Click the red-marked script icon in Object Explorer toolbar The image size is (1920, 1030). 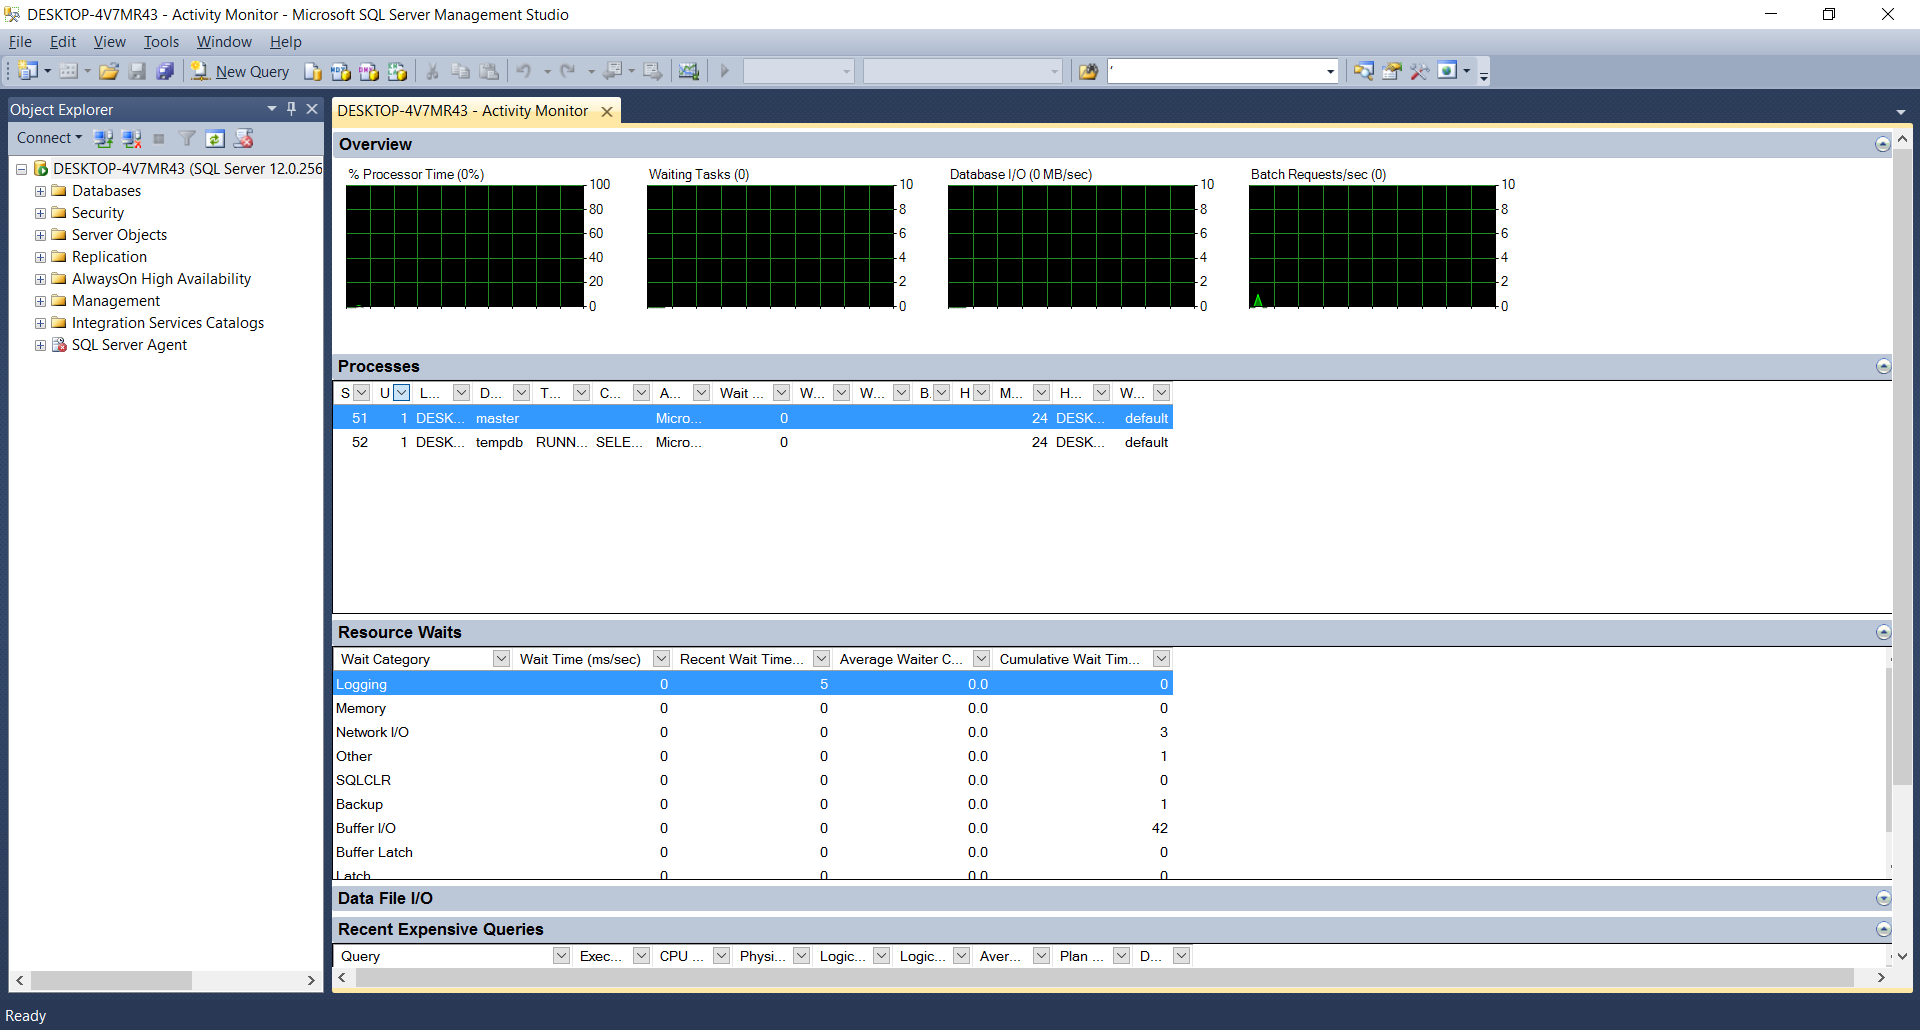pos(243,138)
